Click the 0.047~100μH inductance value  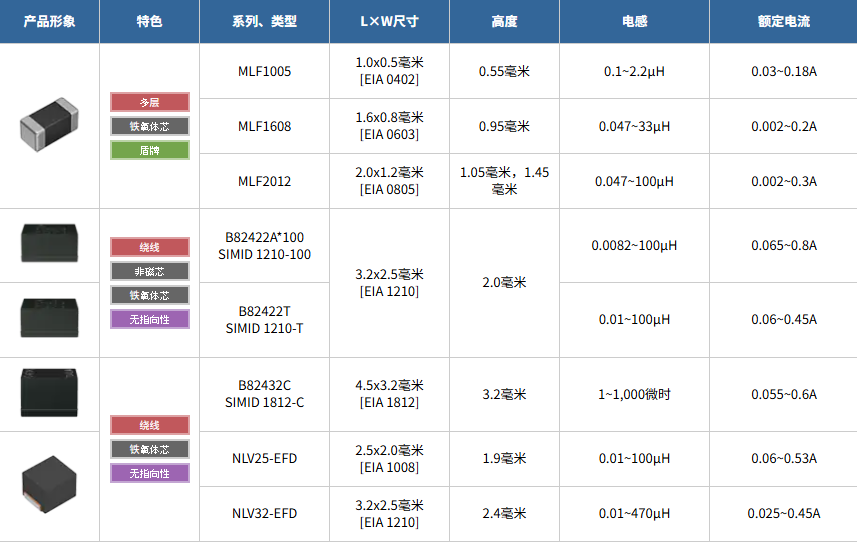coord(634,181)
